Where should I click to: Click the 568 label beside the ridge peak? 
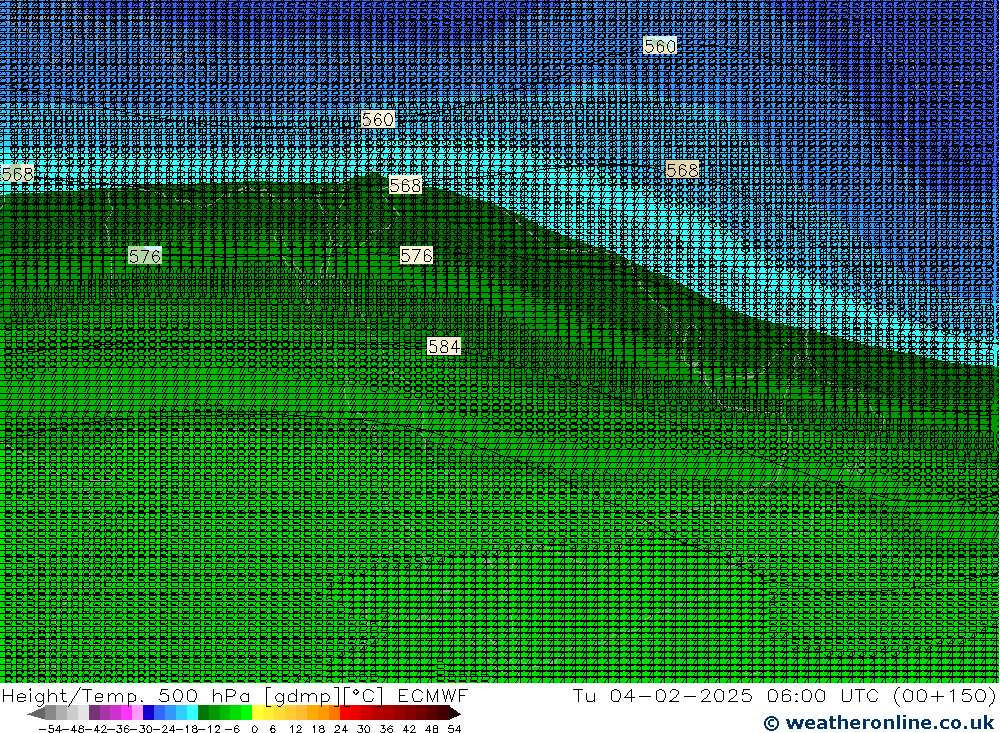point(405,185)
